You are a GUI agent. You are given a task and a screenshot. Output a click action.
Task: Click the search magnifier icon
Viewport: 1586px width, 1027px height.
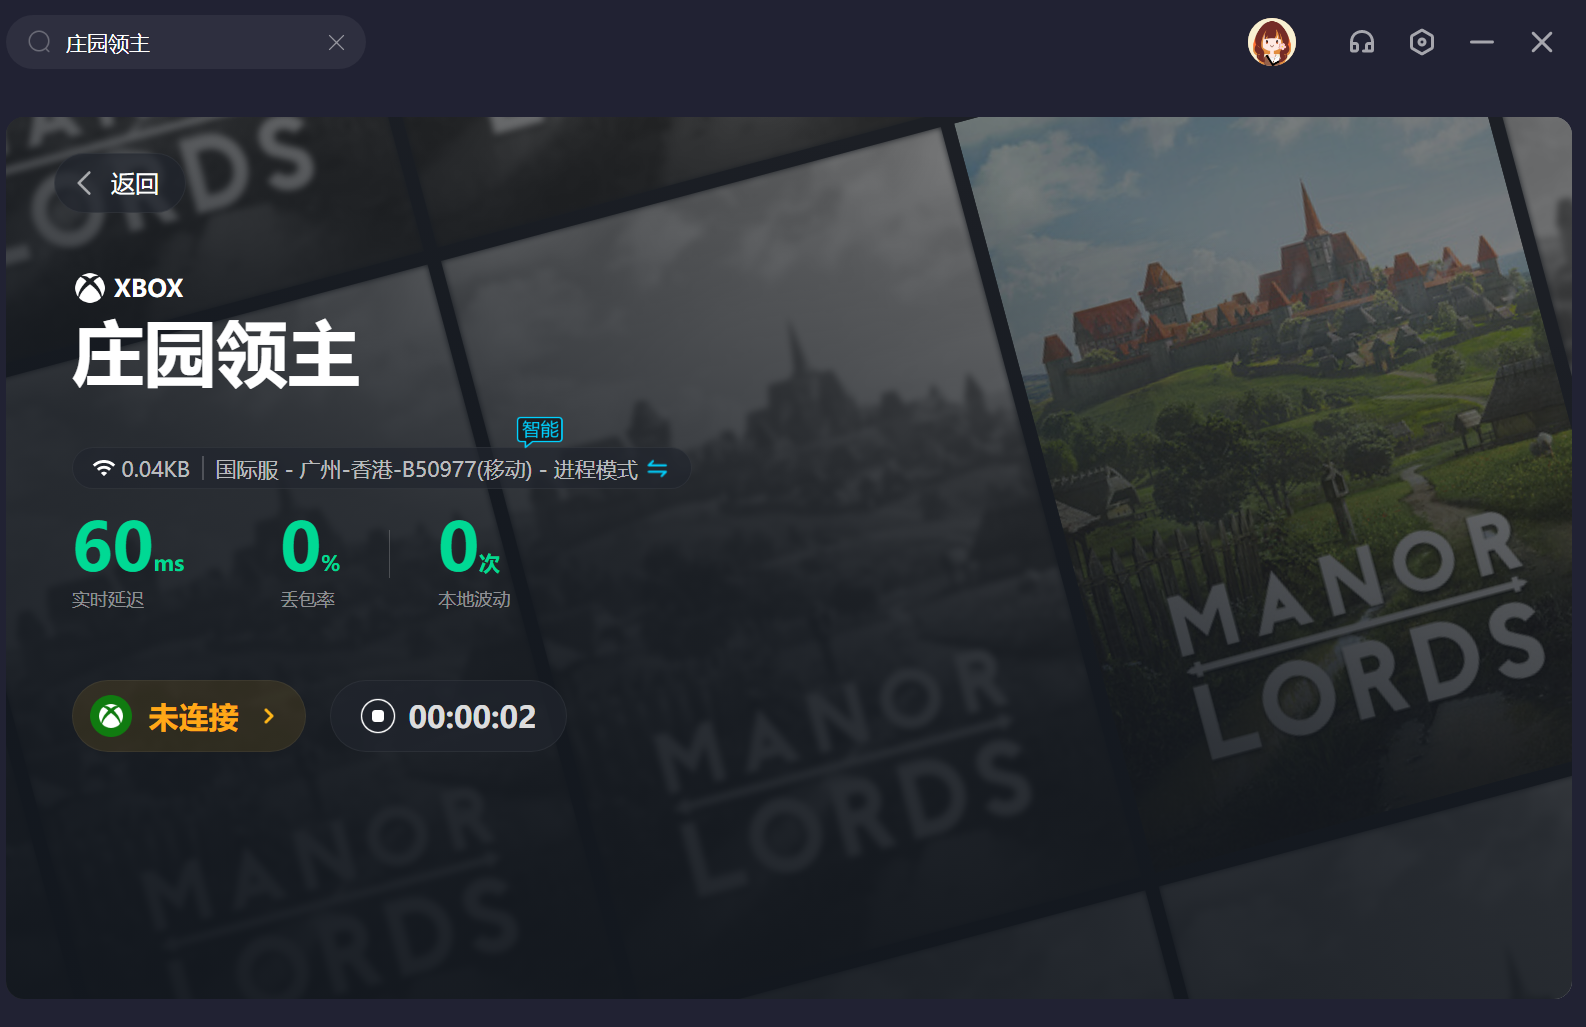tap(39, 42)
